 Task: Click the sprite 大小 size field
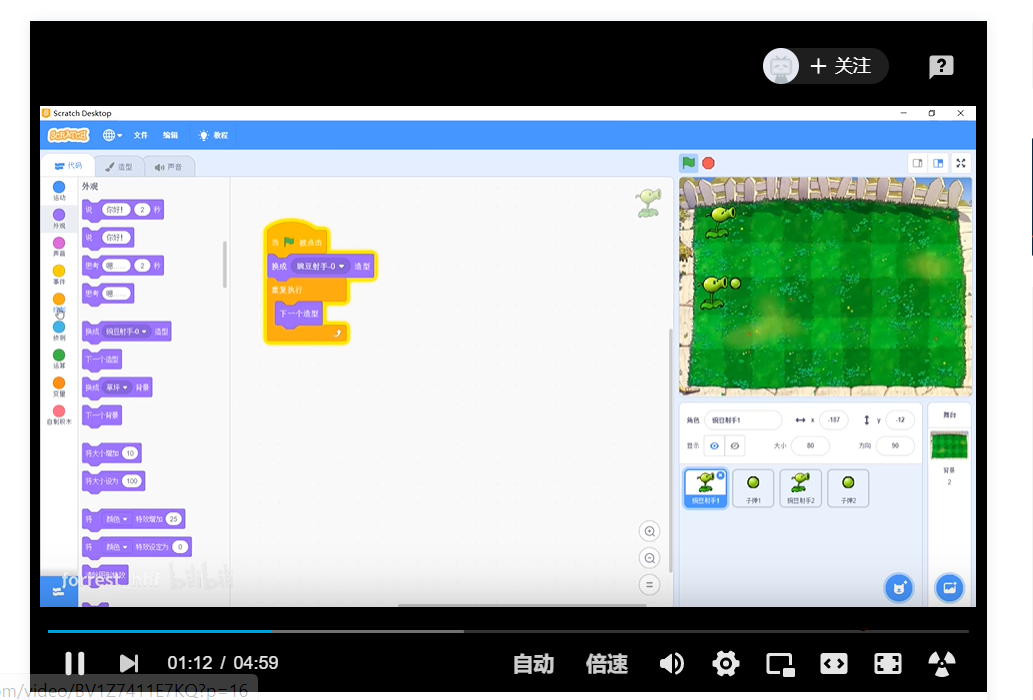pyautogui.click(x=810, y=446)
